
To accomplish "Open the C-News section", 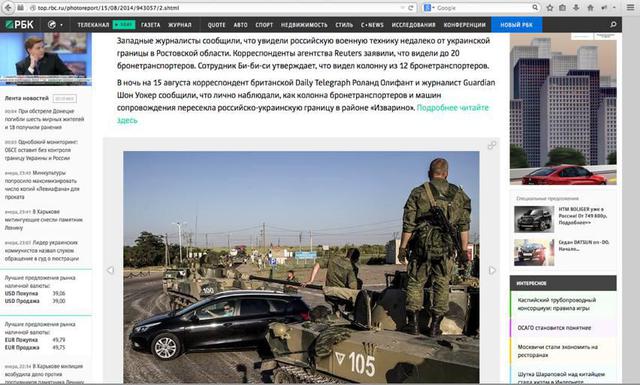I will [x=372, y=25].
